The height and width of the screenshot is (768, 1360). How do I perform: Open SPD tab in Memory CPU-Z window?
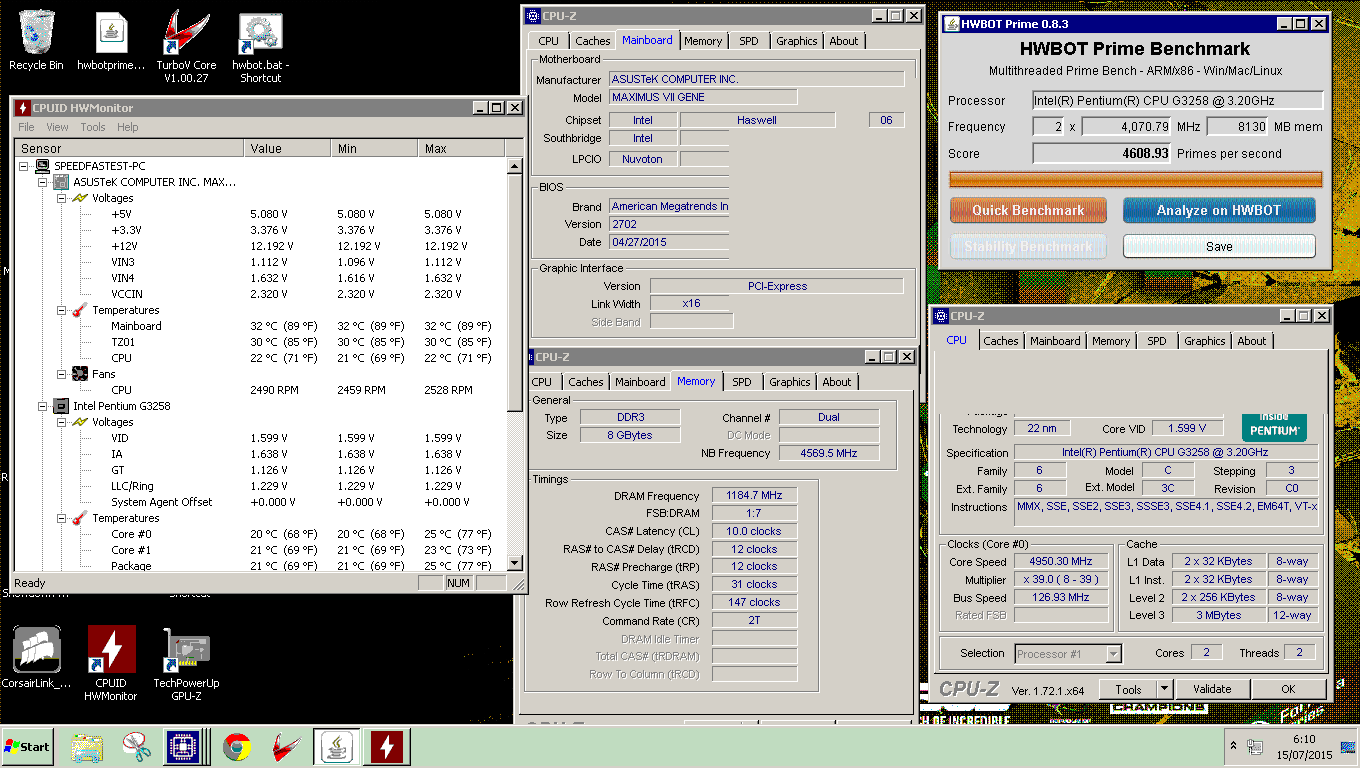click(x=742, y=382)
